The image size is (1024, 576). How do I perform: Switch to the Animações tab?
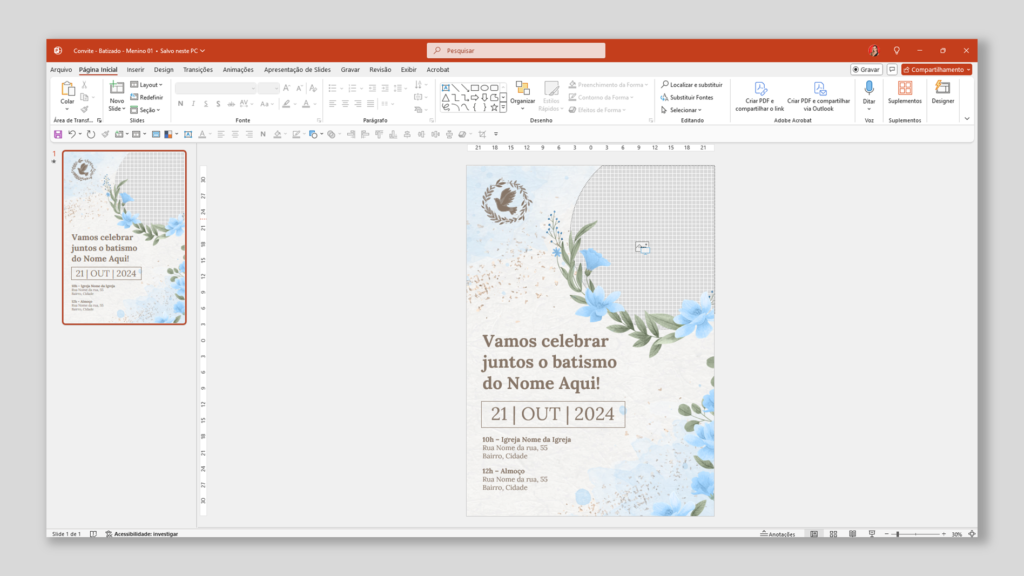[238, 69]
